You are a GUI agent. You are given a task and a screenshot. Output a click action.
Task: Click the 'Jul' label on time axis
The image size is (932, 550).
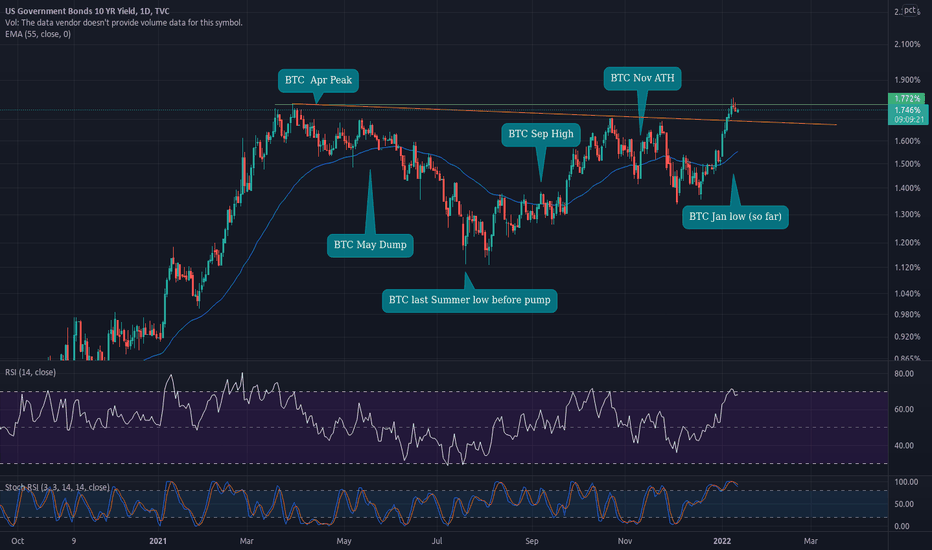click(x=437, y=541)
